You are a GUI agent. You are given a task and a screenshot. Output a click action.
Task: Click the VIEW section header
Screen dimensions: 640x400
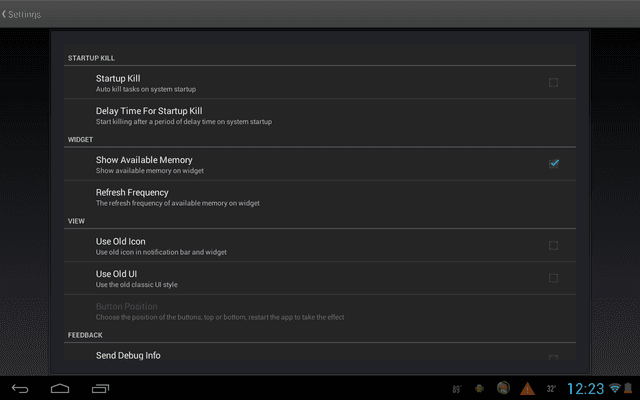(x=76, y=221)
